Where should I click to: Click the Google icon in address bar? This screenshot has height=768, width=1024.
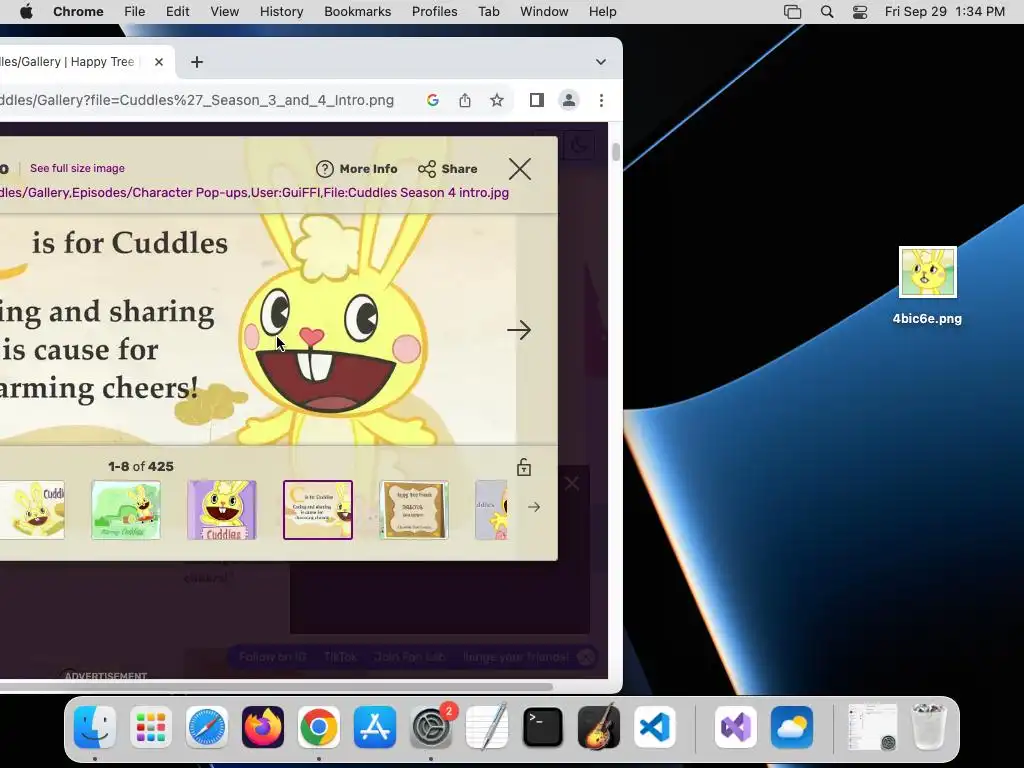pyautogui.click(x=432, y=100)
